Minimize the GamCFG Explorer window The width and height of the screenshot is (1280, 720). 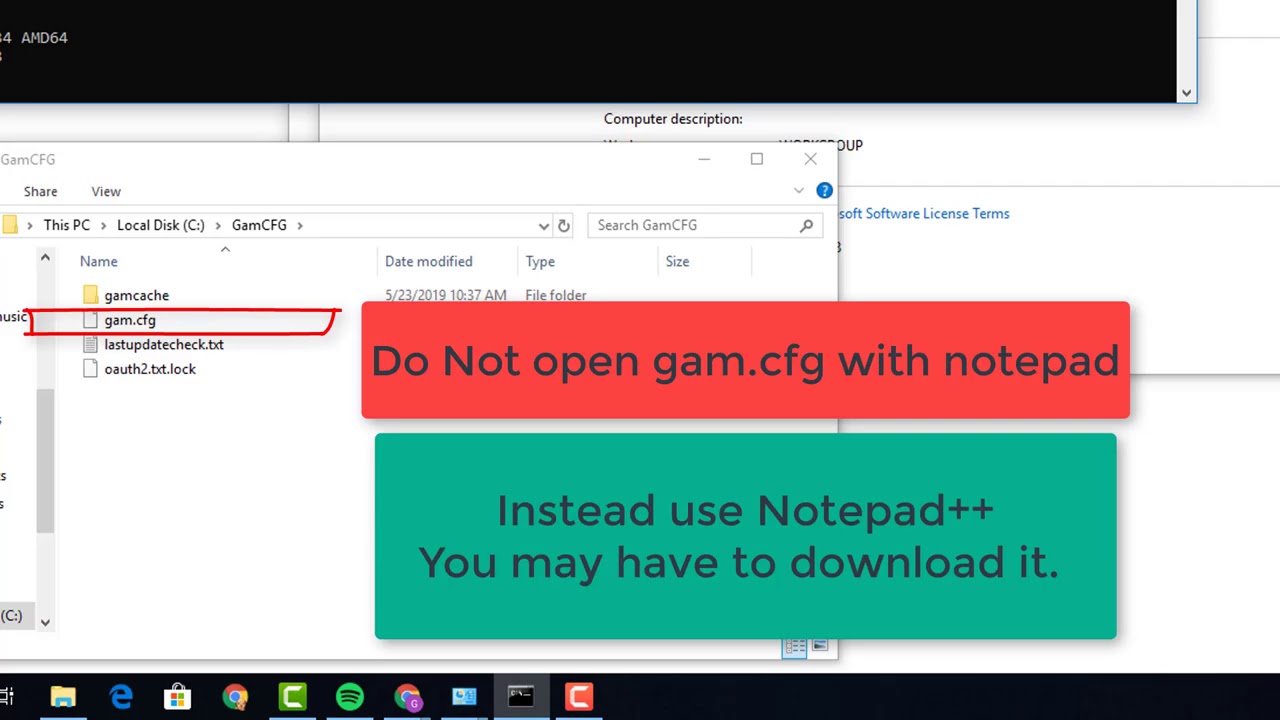(x=704, y=159)
